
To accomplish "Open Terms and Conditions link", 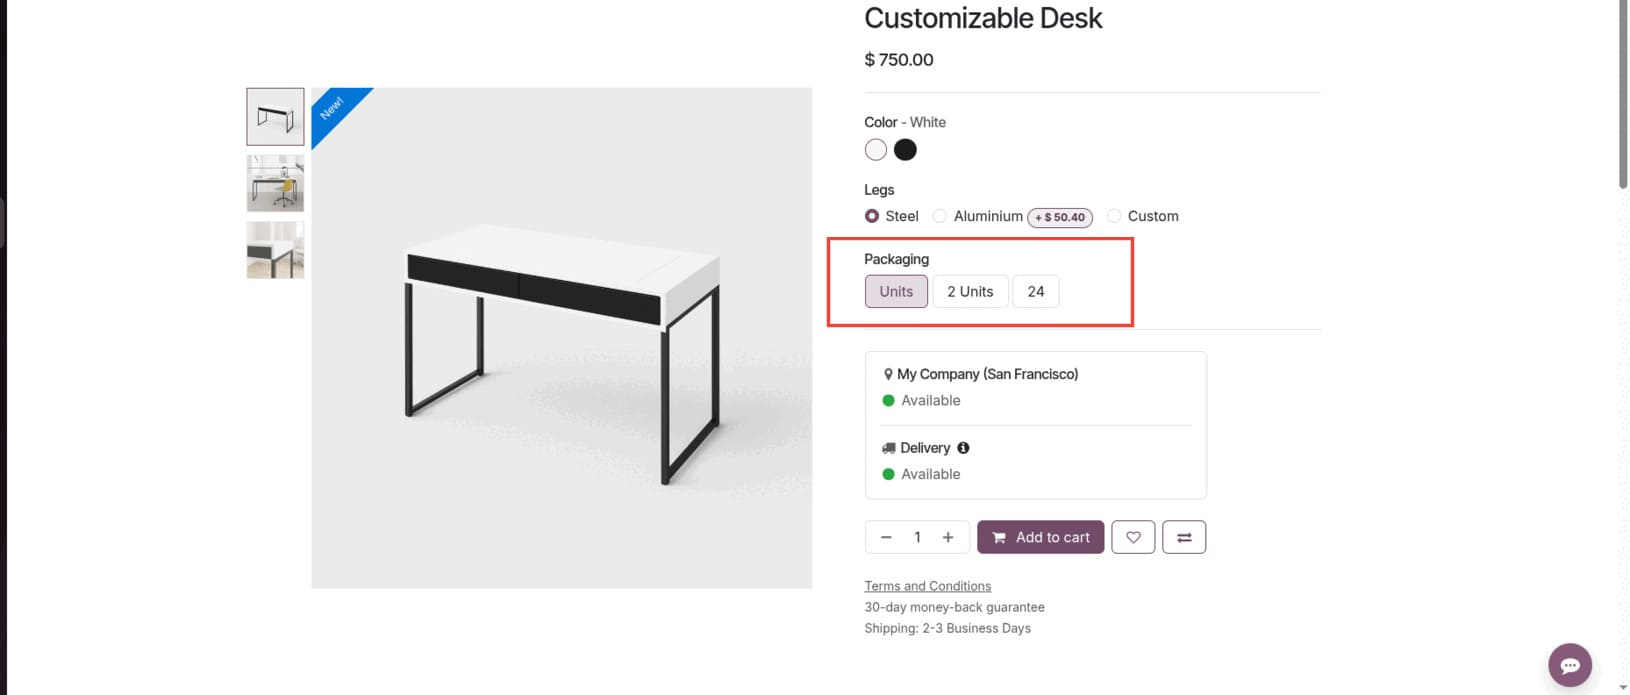I will 927,586.
